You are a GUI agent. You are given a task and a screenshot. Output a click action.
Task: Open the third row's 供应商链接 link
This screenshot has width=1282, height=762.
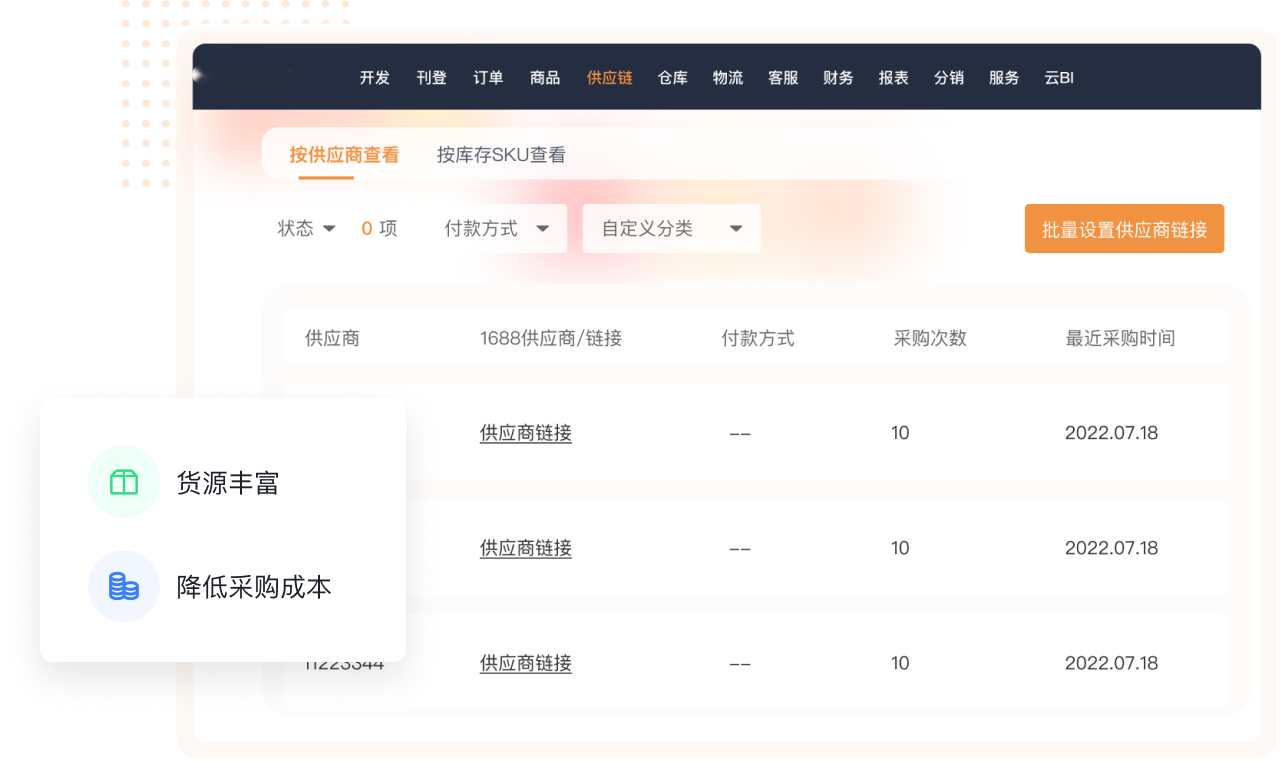pos(525,663)
